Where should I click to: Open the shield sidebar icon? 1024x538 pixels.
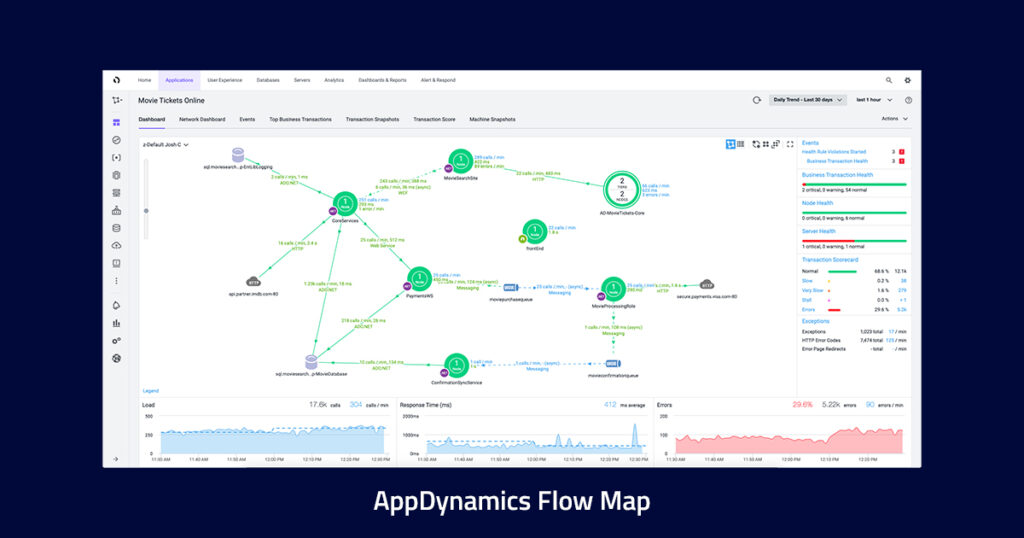point(116,175)
